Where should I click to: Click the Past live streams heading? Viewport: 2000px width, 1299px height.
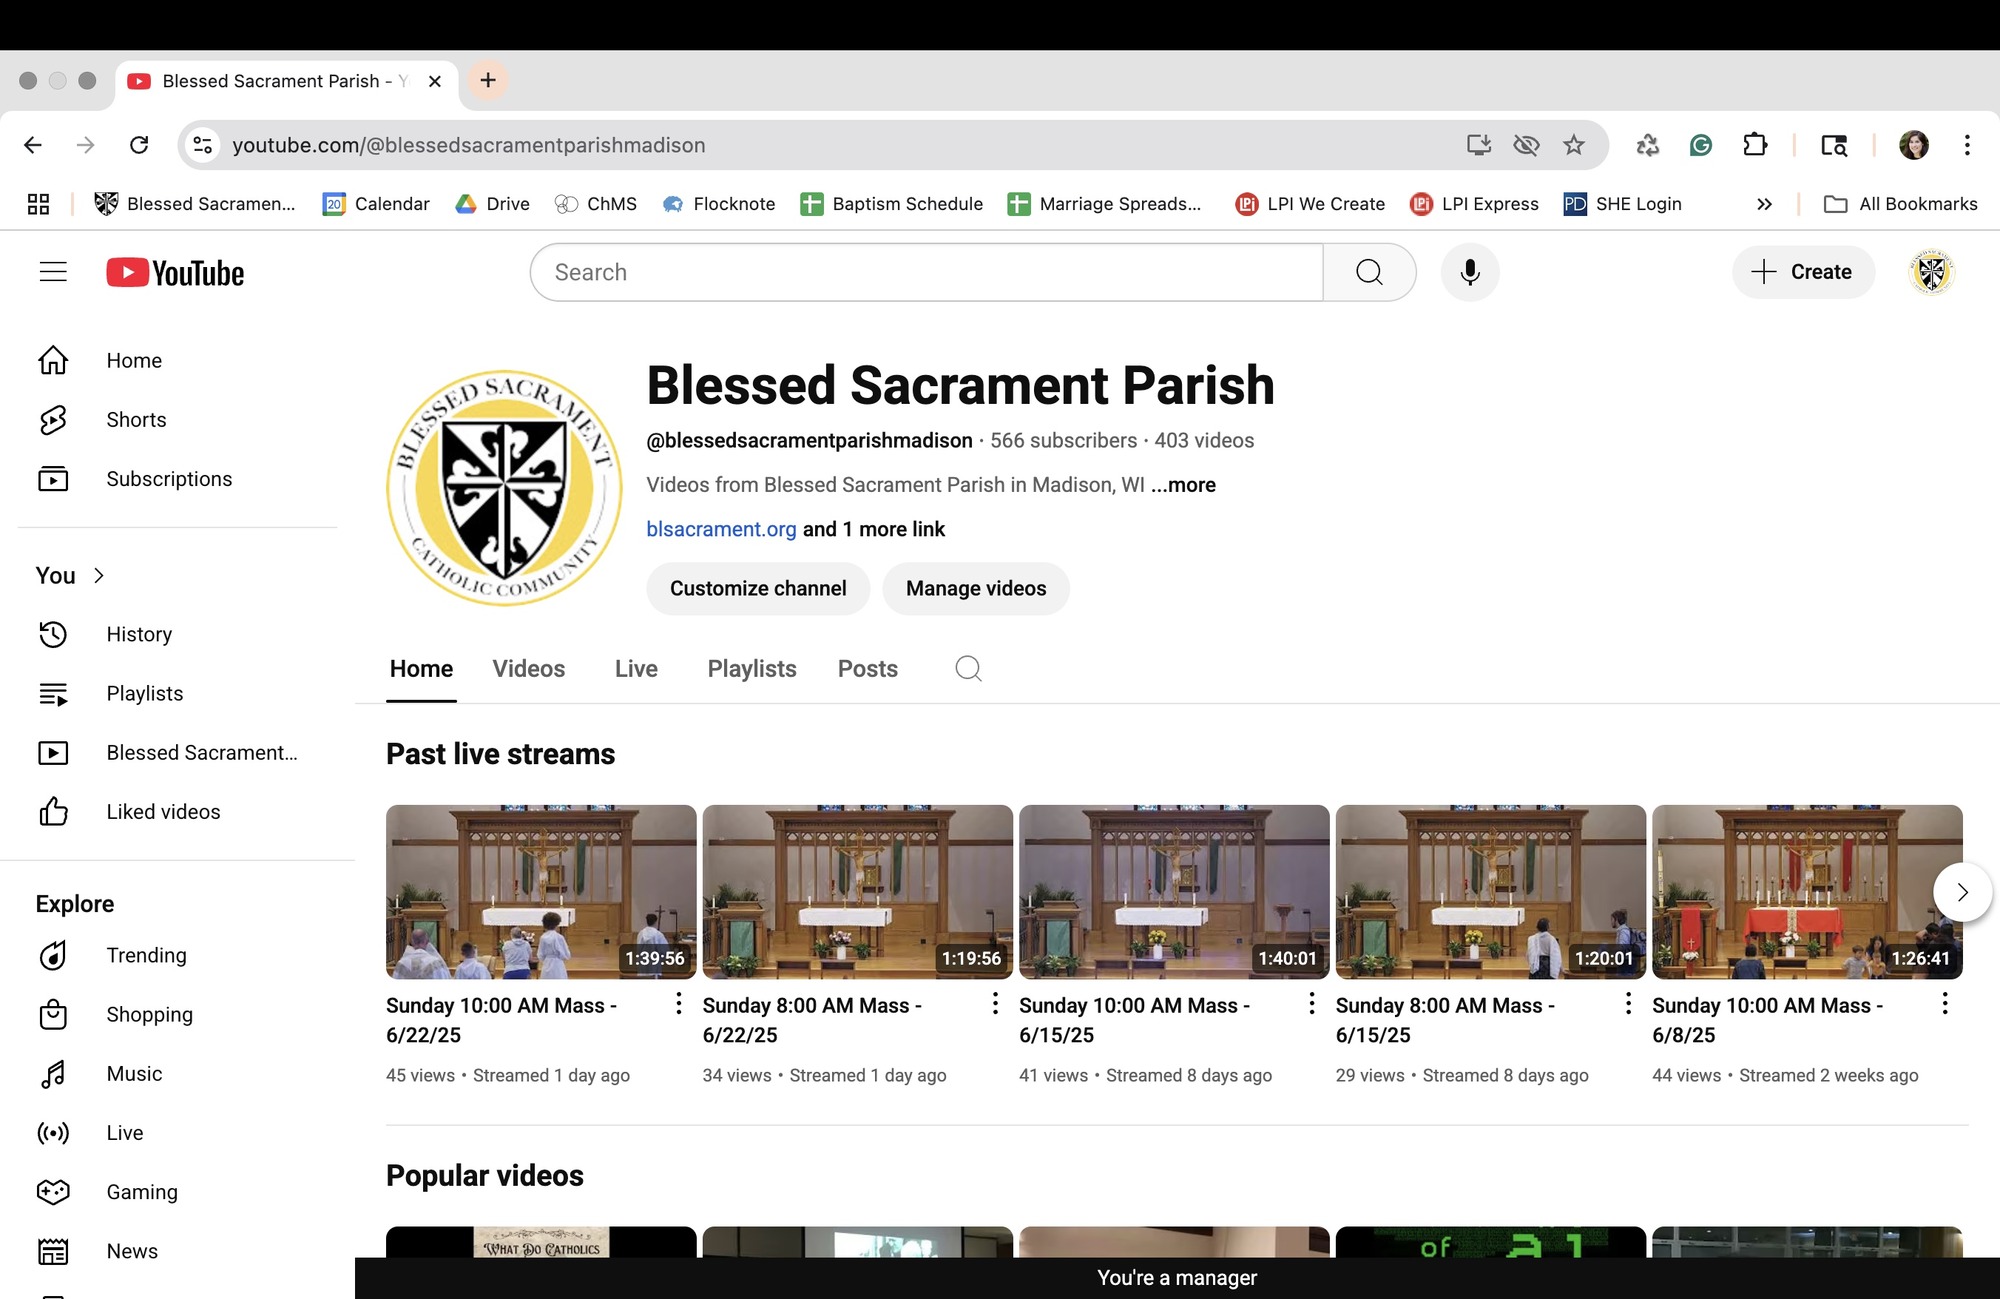(x=500, y=754)
